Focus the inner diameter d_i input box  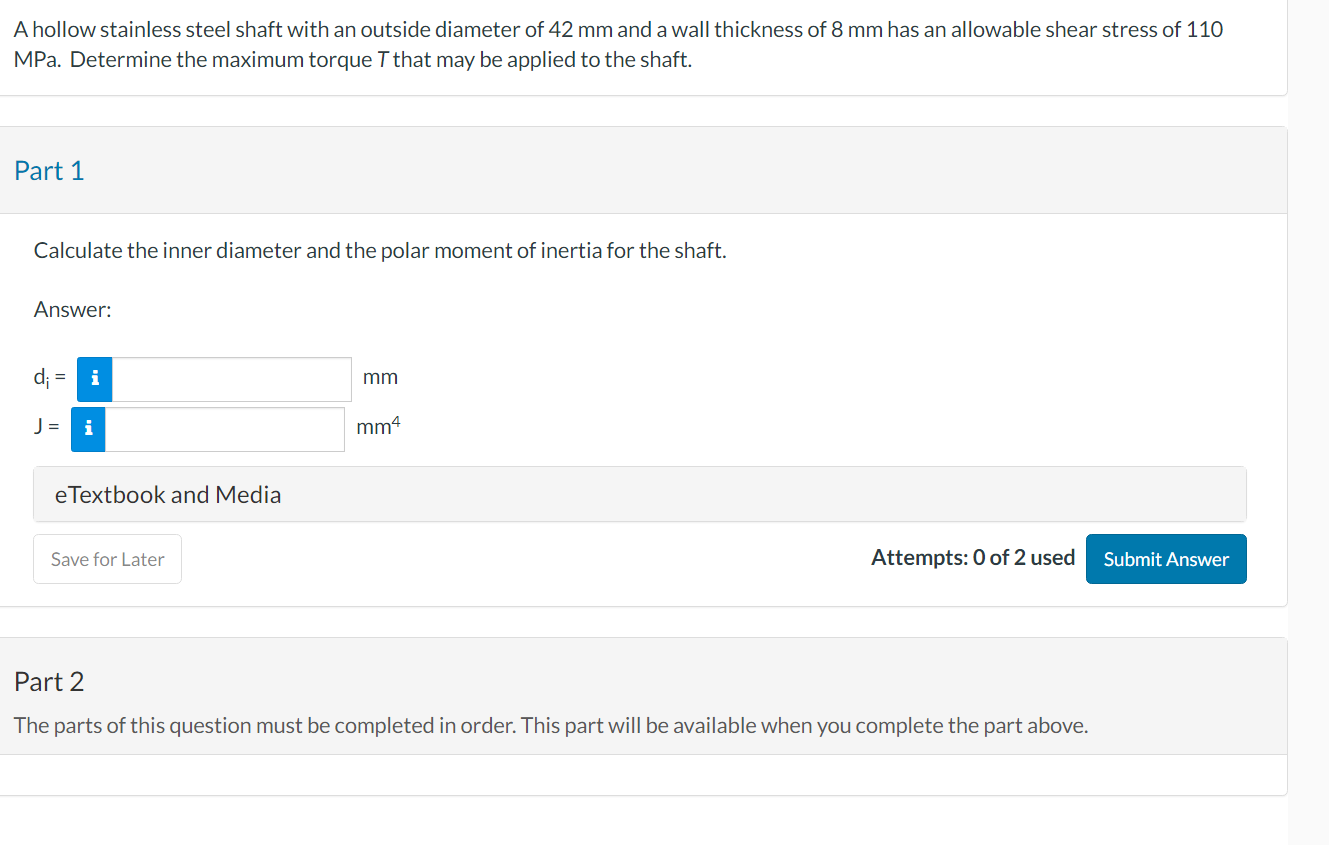(x=231, y=379)
